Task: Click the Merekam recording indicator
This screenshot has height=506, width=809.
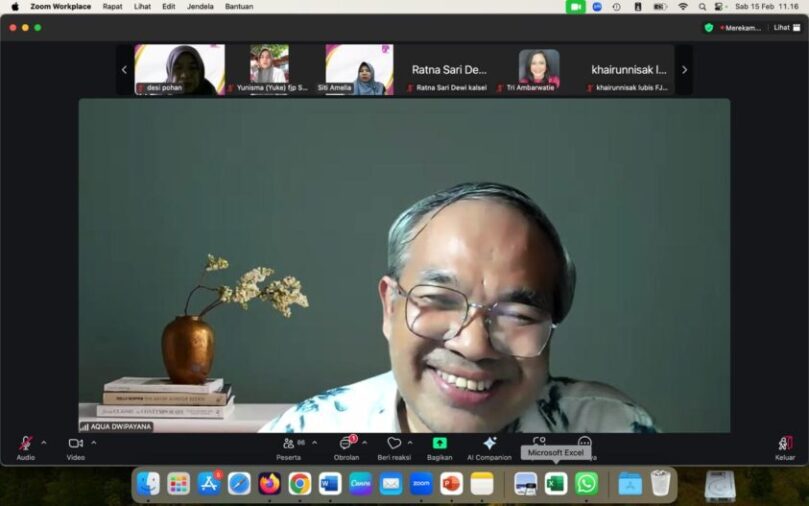Action: coord(741,28)
